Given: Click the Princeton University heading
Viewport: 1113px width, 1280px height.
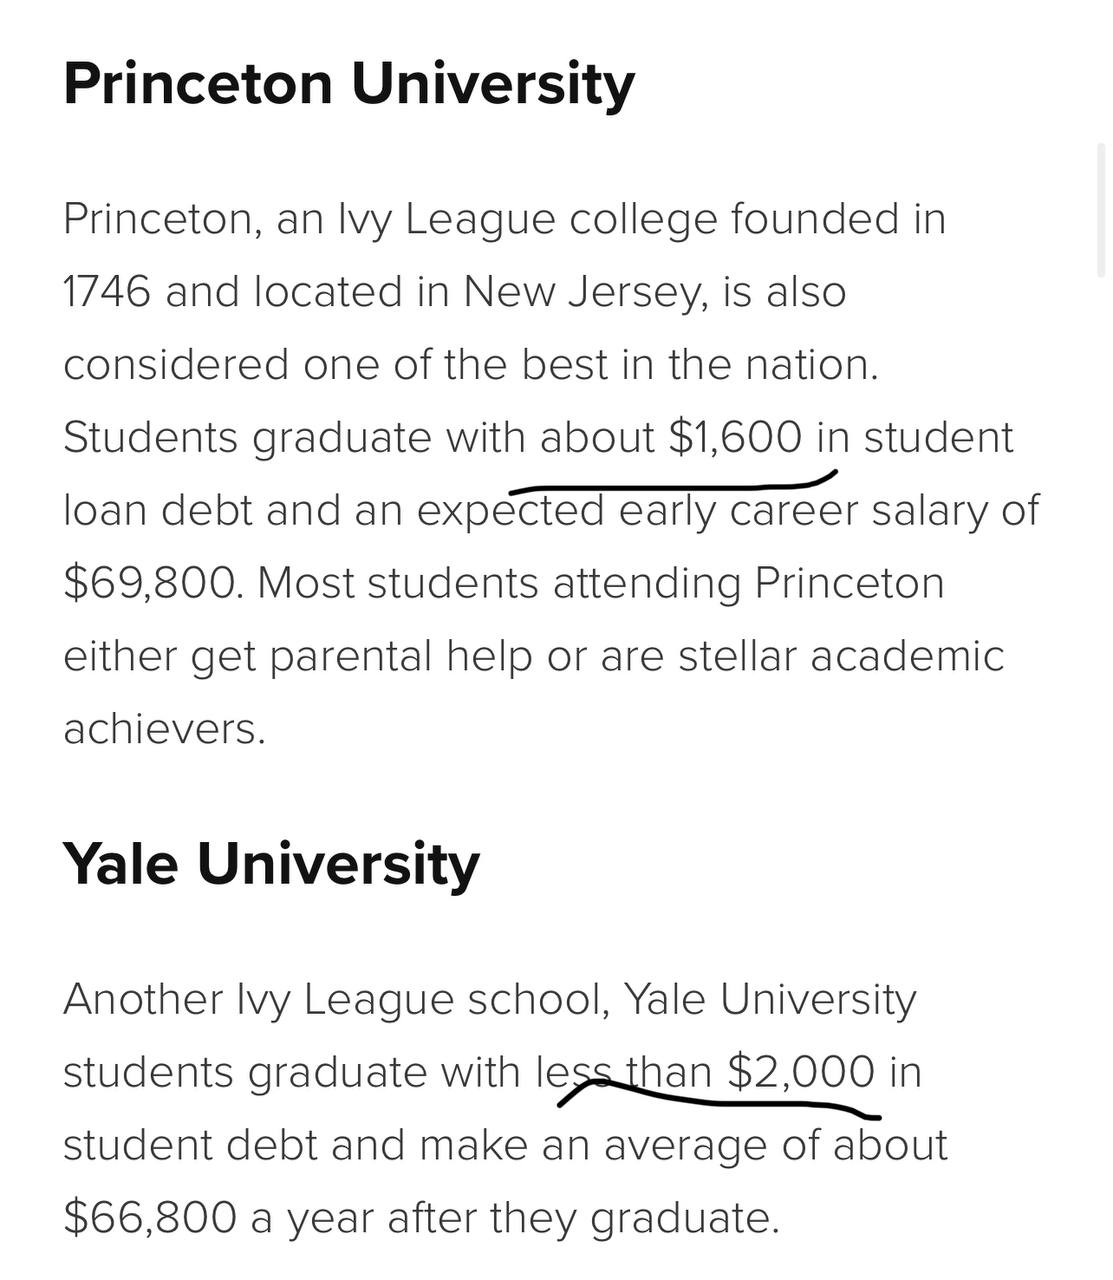Looking at the screenshot, I should click(348, 83).
